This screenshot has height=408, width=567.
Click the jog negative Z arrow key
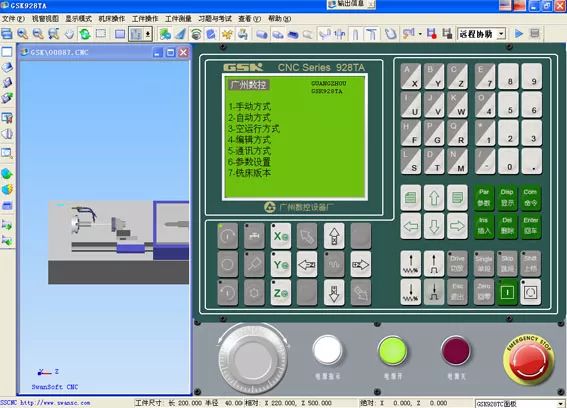pos(307,265)
